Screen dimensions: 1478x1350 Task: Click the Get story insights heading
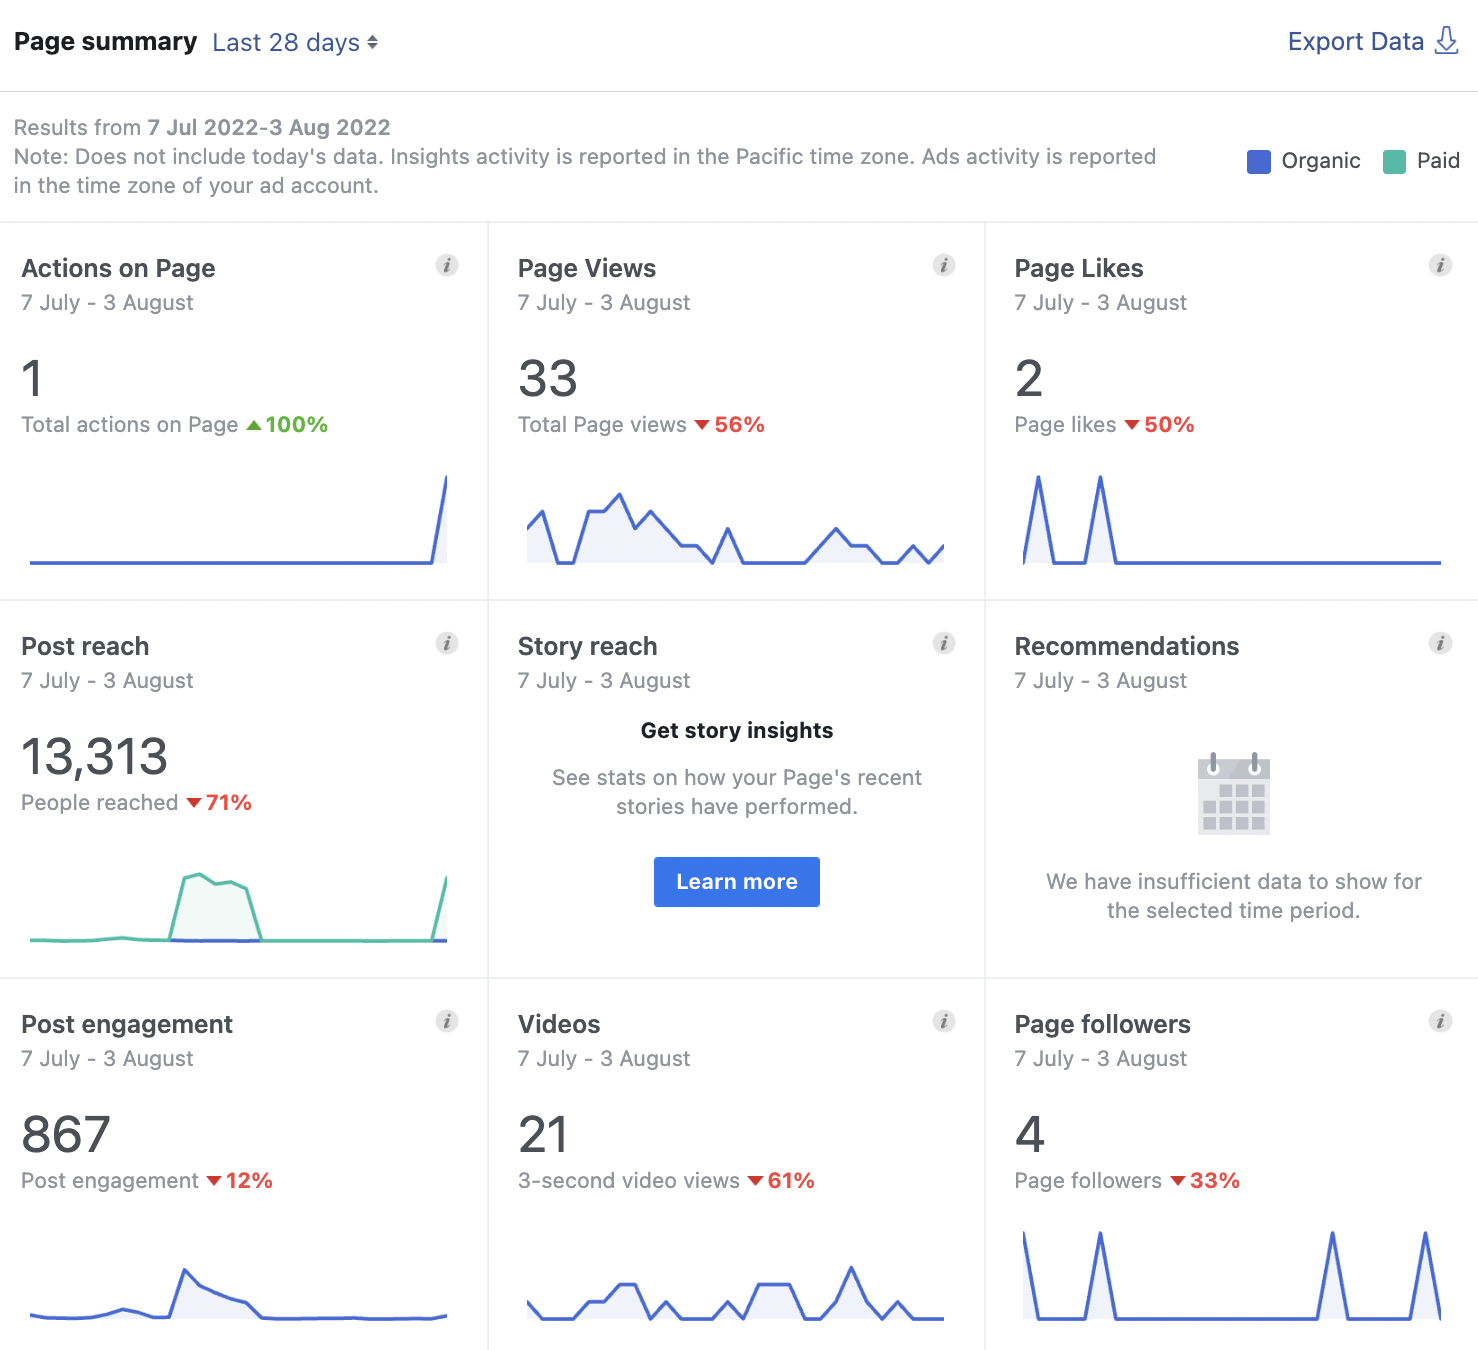(737, 730)
